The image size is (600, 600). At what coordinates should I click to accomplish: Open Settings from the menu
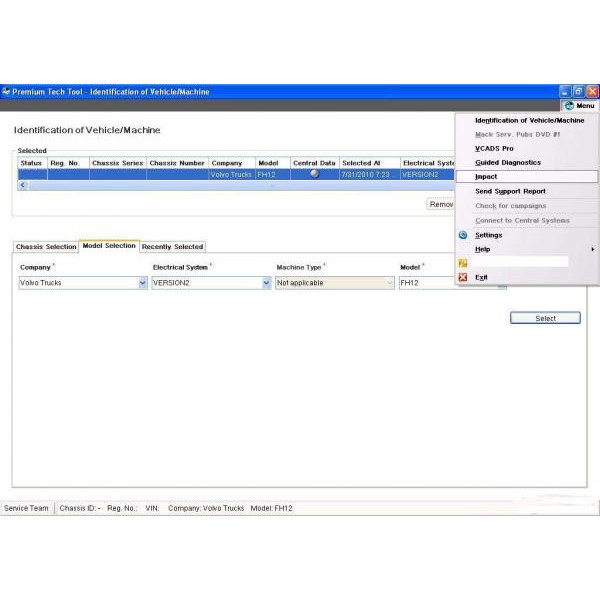click(488, 235)
